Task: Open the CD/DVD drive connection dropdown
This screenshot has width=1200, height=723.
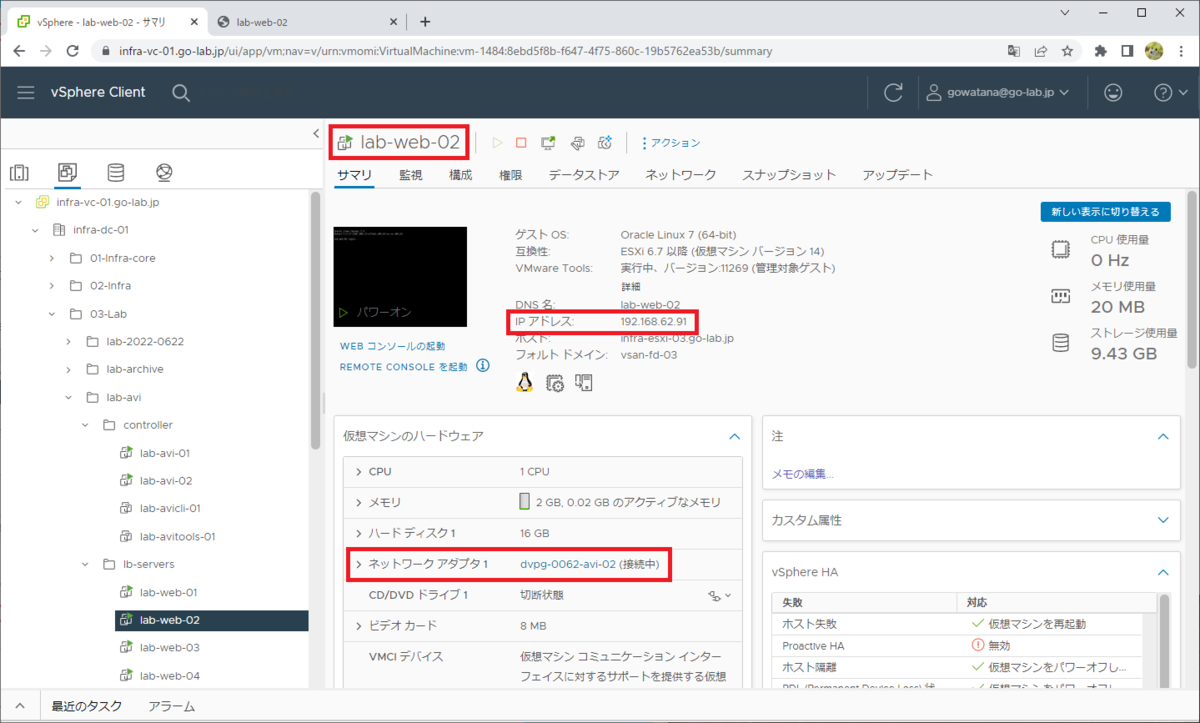Action: pos(720,595)
